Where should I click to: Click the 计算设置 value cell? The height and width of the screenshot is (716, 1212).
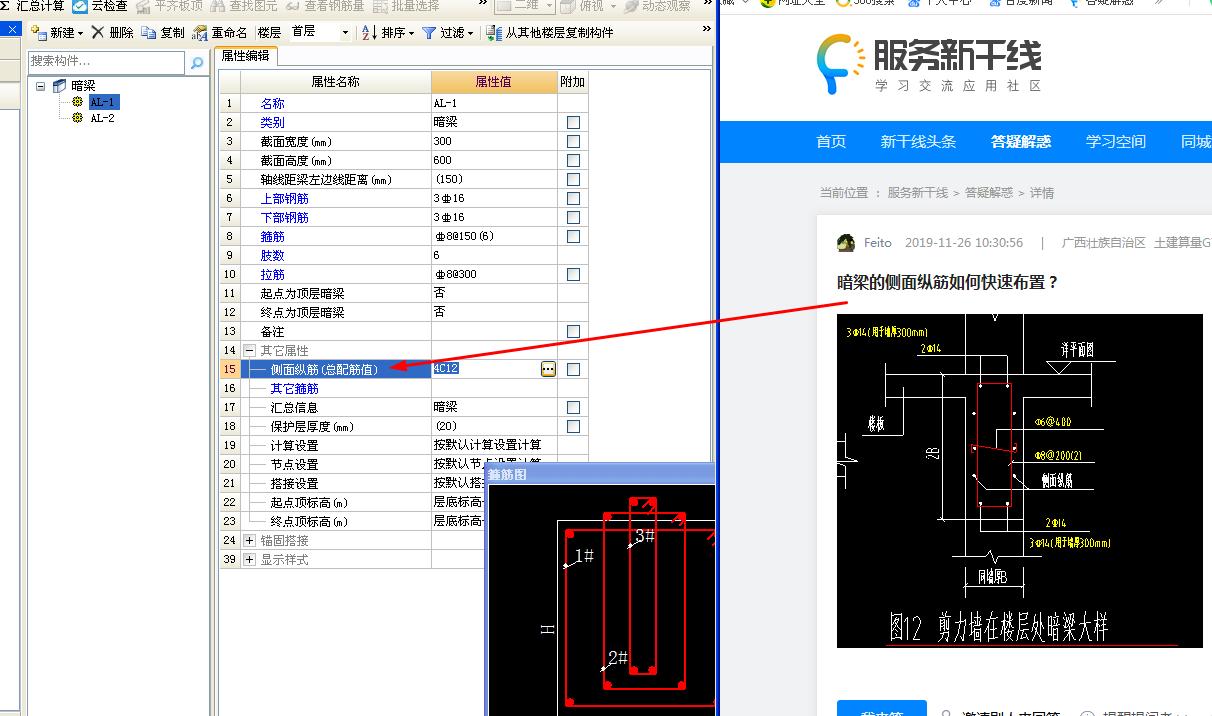494,445
